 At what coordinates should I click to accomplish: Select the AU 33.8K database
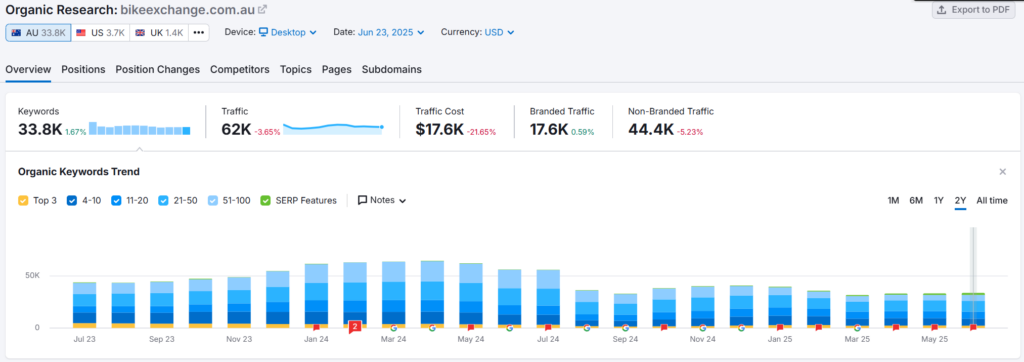(x=39, y=33)
